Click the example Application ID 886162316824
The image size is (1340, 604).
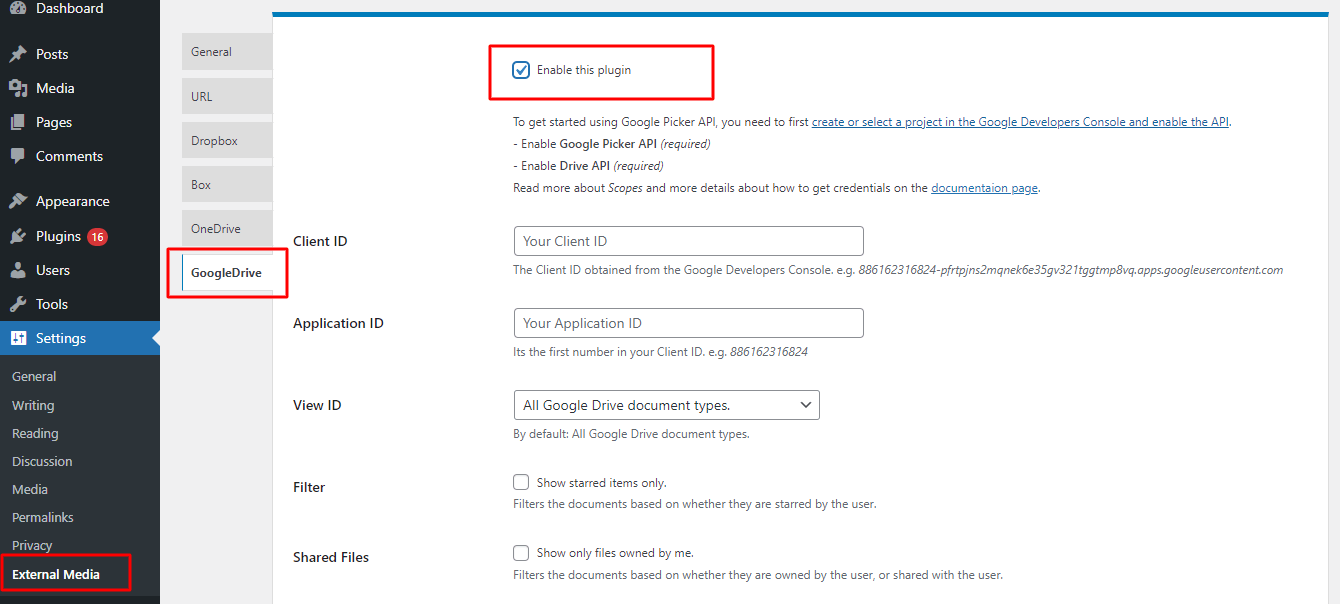[769, 352]
